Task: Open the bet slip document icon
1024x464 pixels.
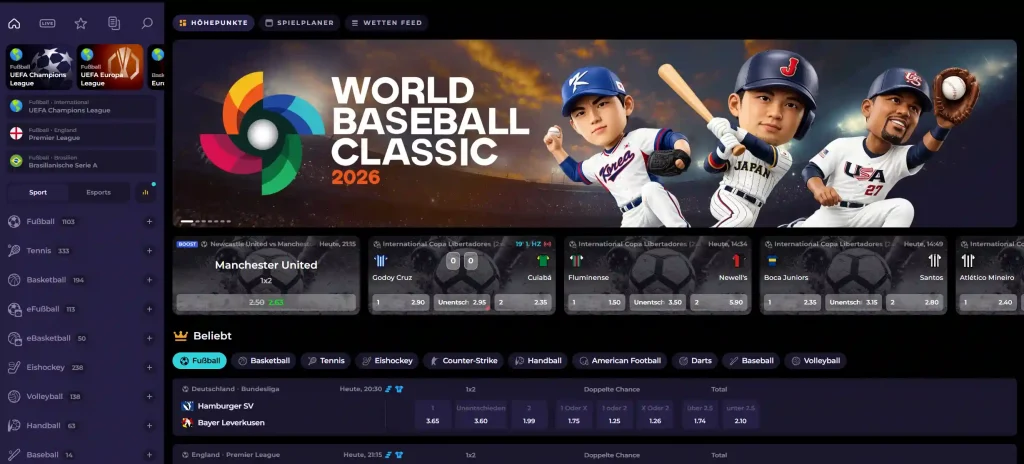Action: pos(114,24)
